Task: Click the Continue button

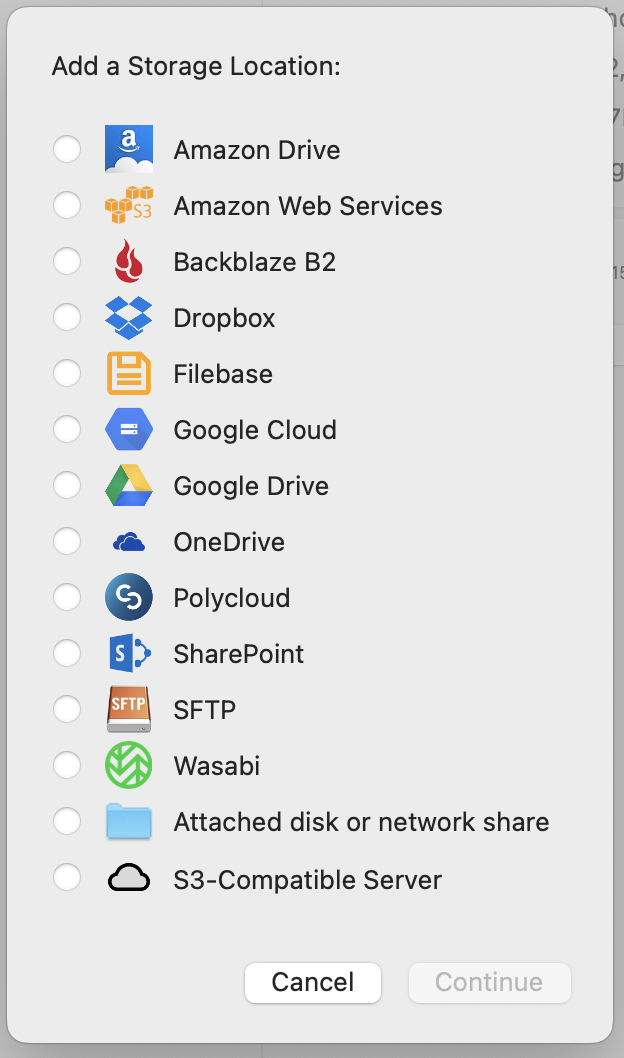Action: click(x=489, y=983)
